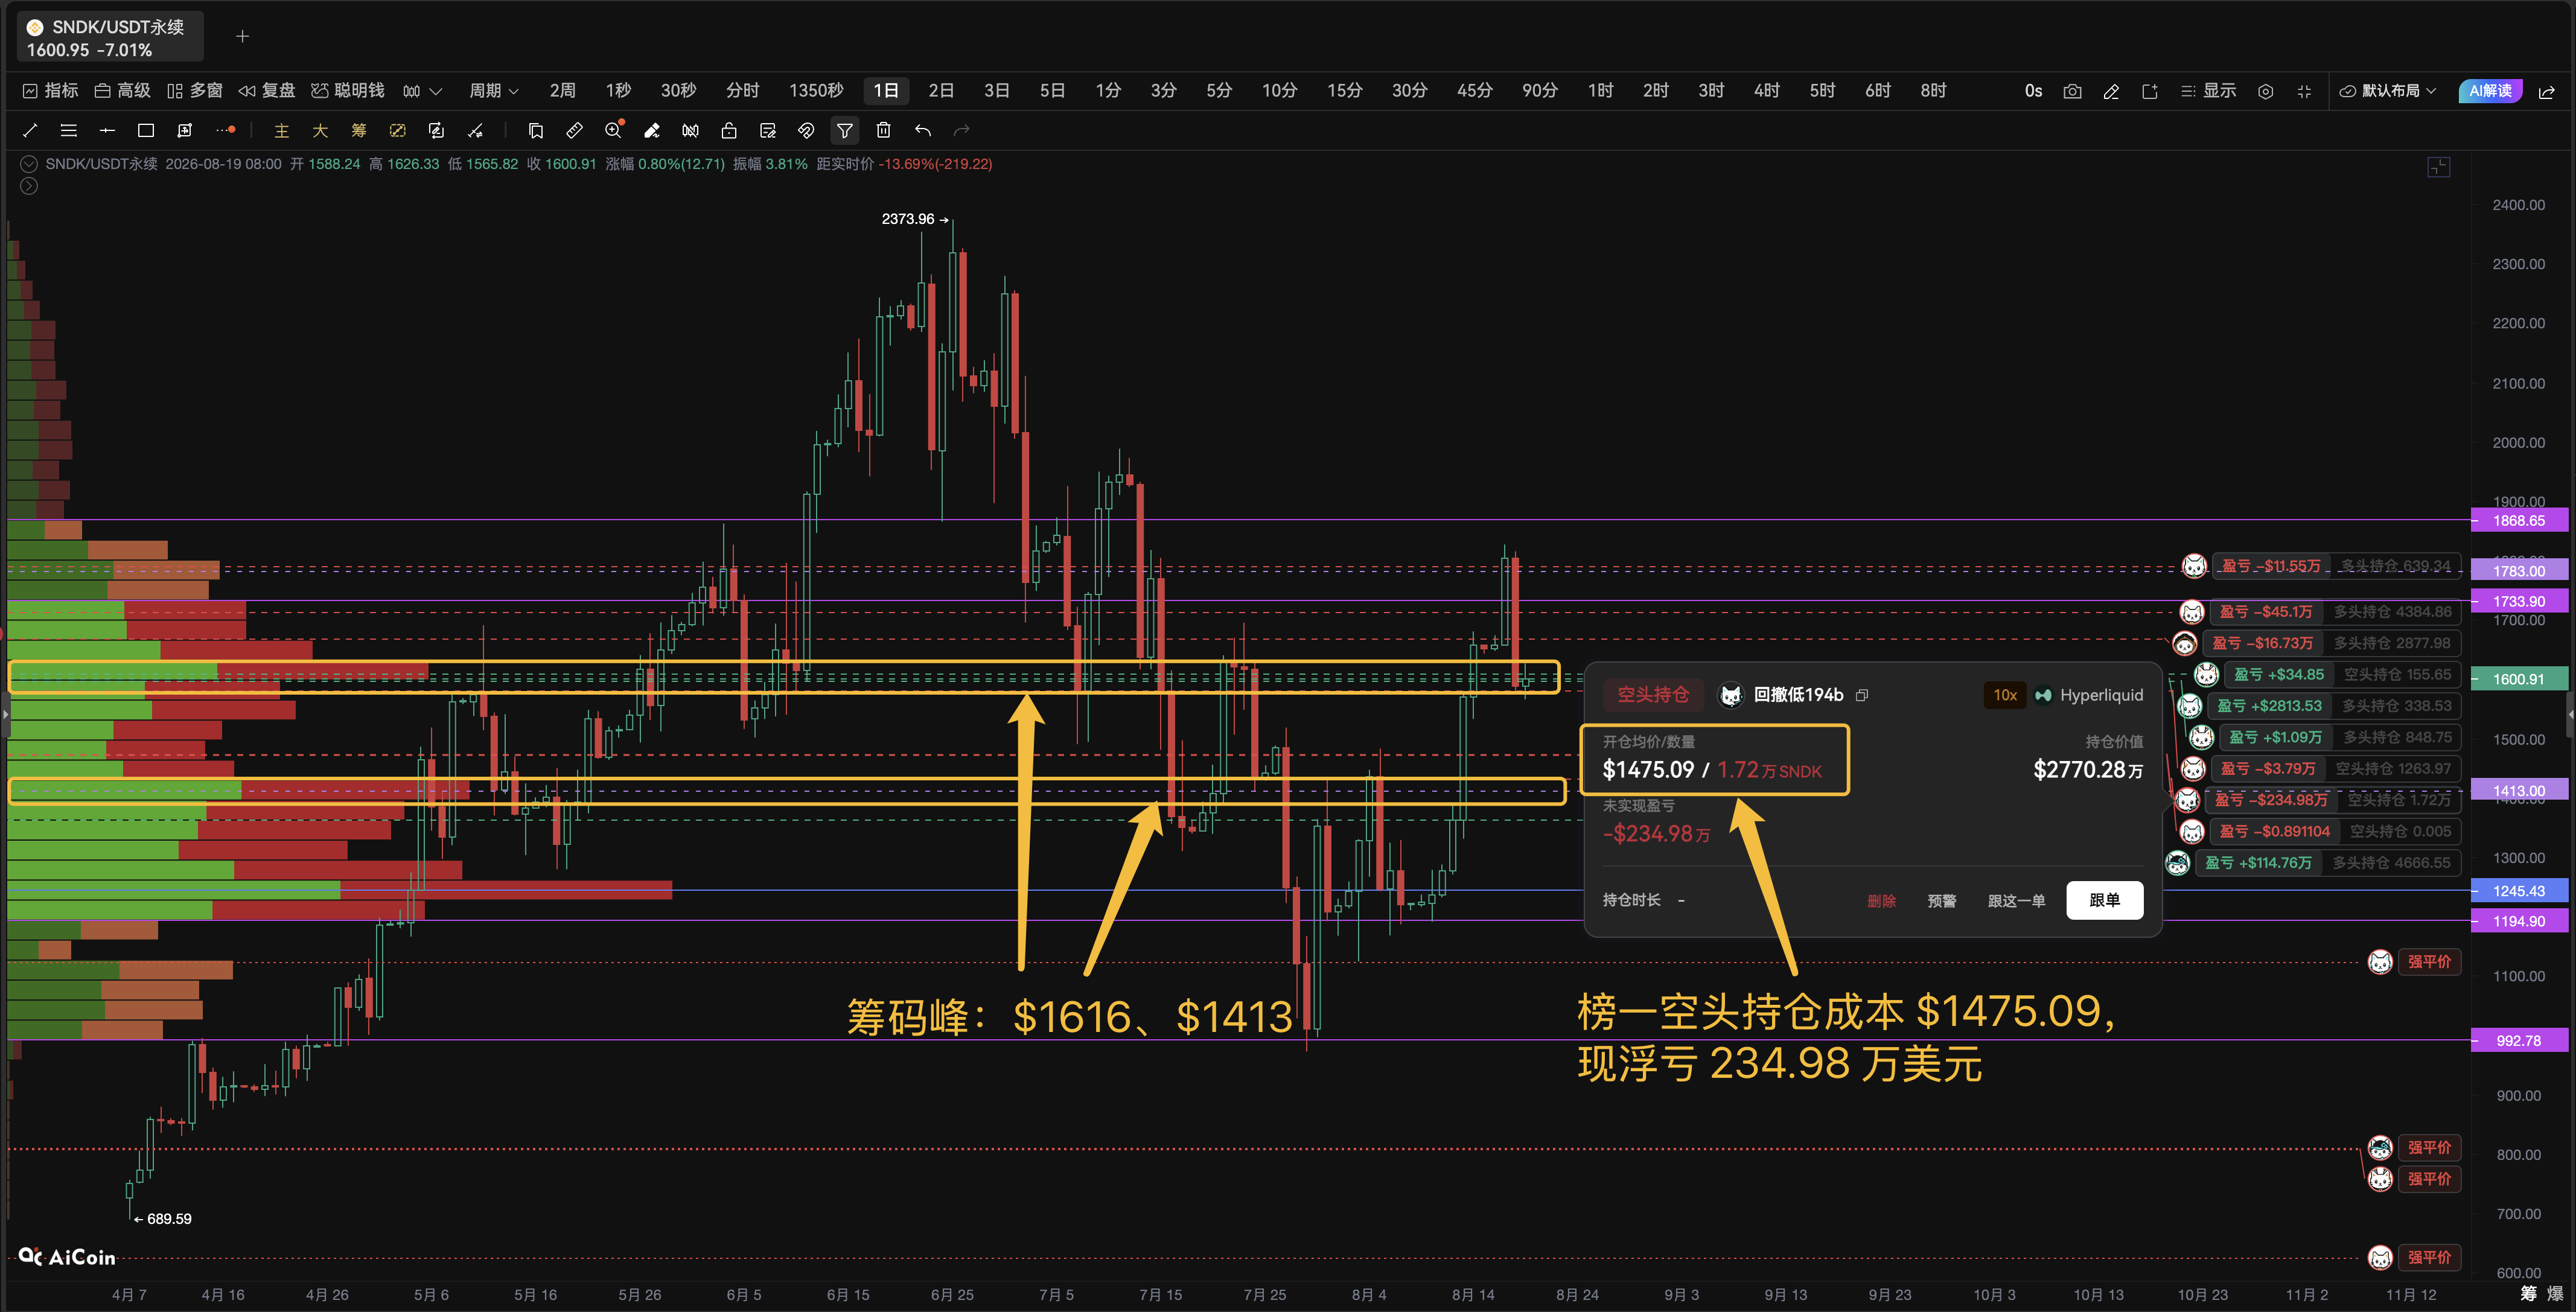The image size is (2576, 1312).
Task: Delete drawings with the trash icon
Action: [x=884, y=130]
